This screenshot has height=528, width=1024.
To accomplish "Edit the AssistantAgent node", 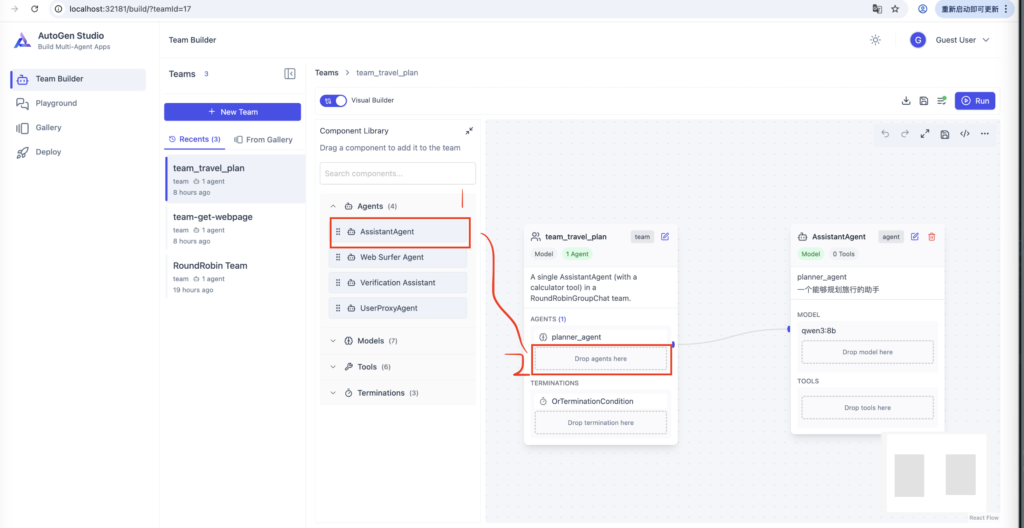I will [x=915, y=237].
